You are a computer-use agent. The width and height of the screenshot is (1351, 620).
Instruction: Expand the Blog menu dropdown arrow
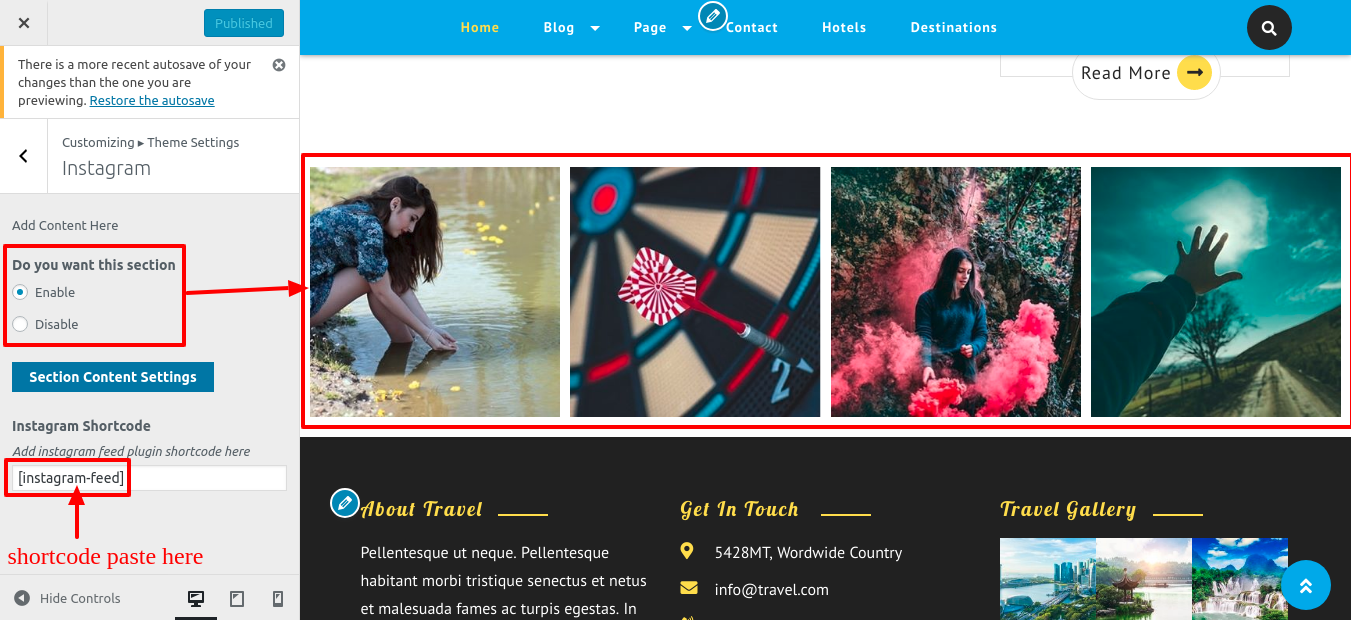tap(595, 28)
